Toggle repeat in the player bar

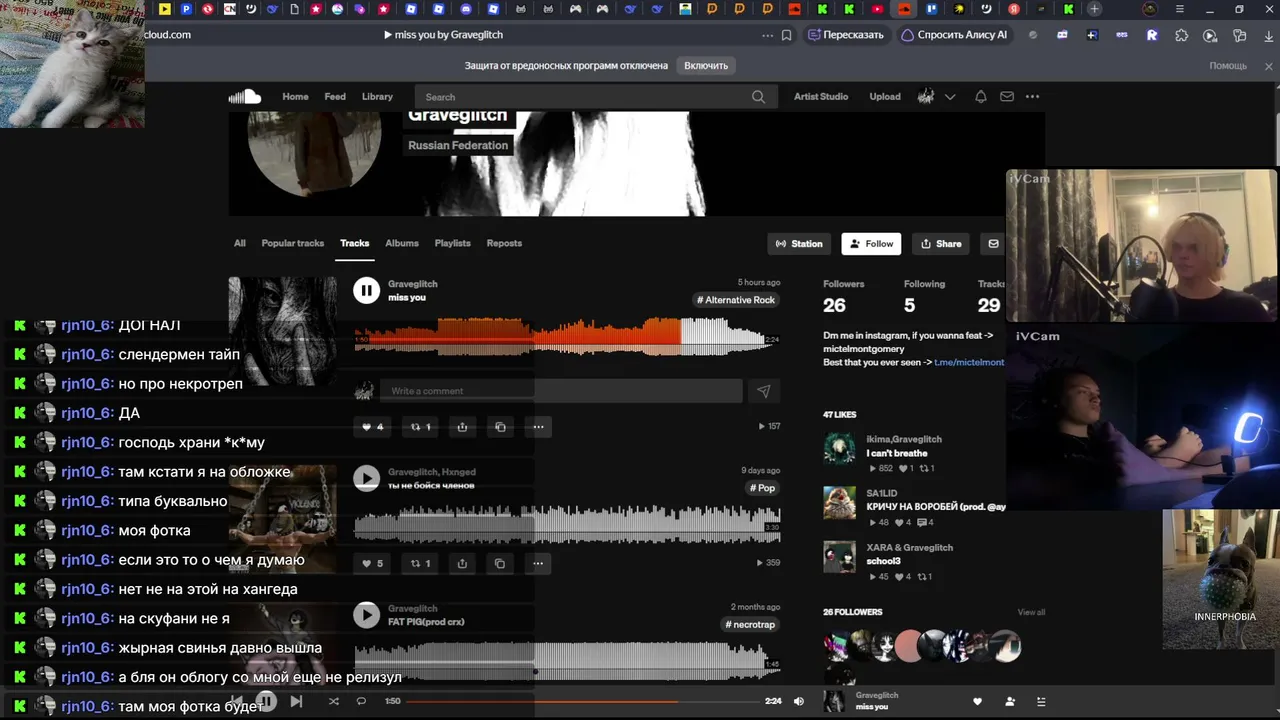362,702
